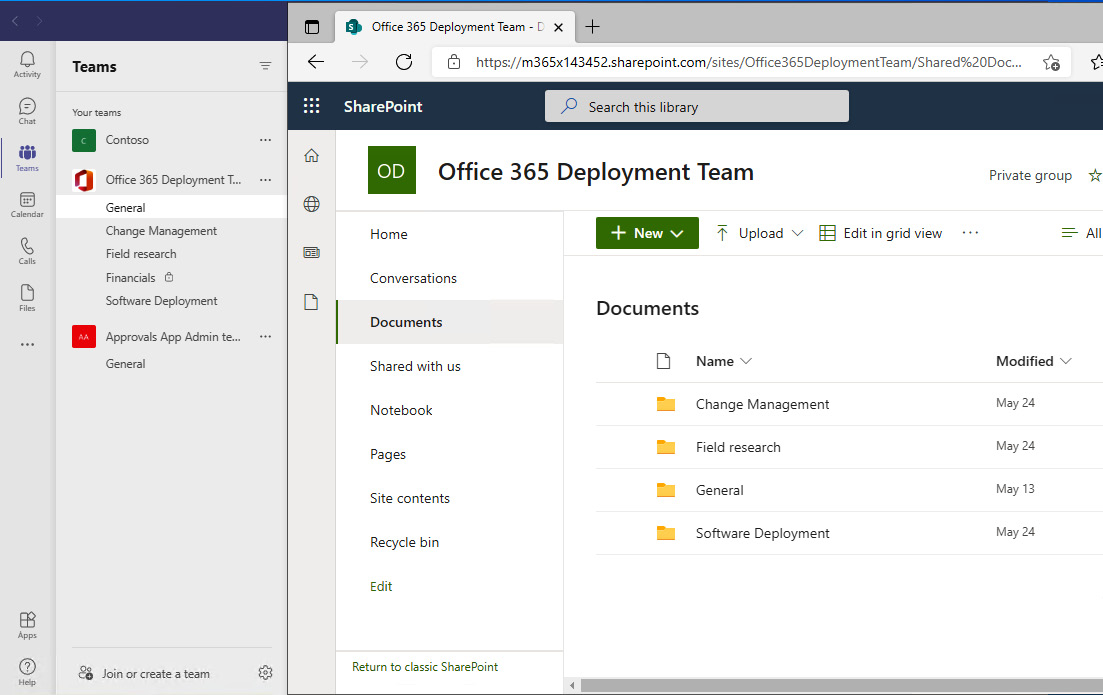Open My sites globe icon
The image size is (1103, 695).
pyautogui.click(x=312, y=204)
